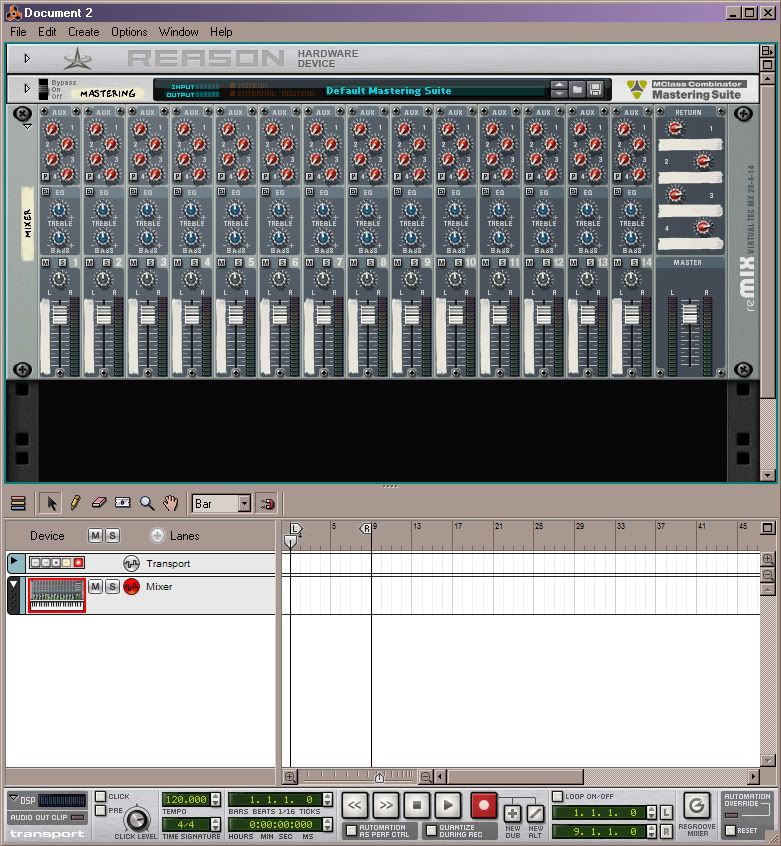
Task: Click the channel 7 level fader
Action: (323, 315)
